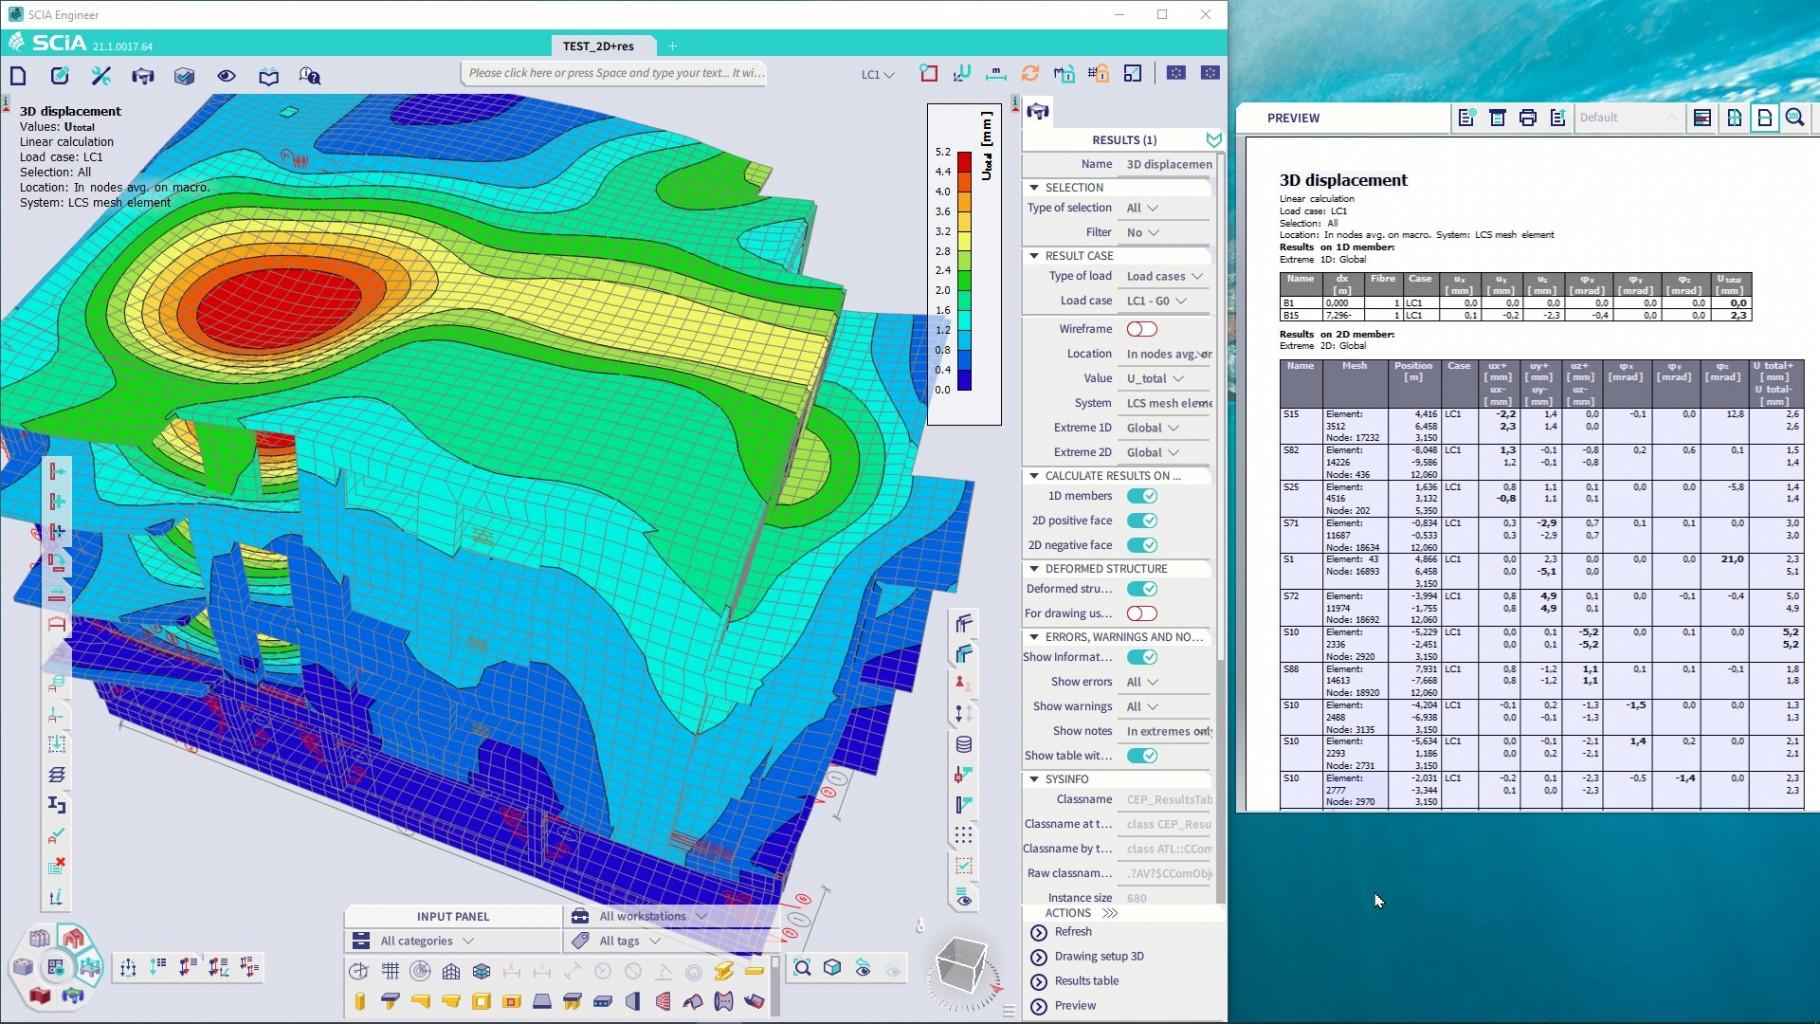
Task: Switch to the TEST_2D+res tab
Action: pyautogui.click(x=598, y=46)
